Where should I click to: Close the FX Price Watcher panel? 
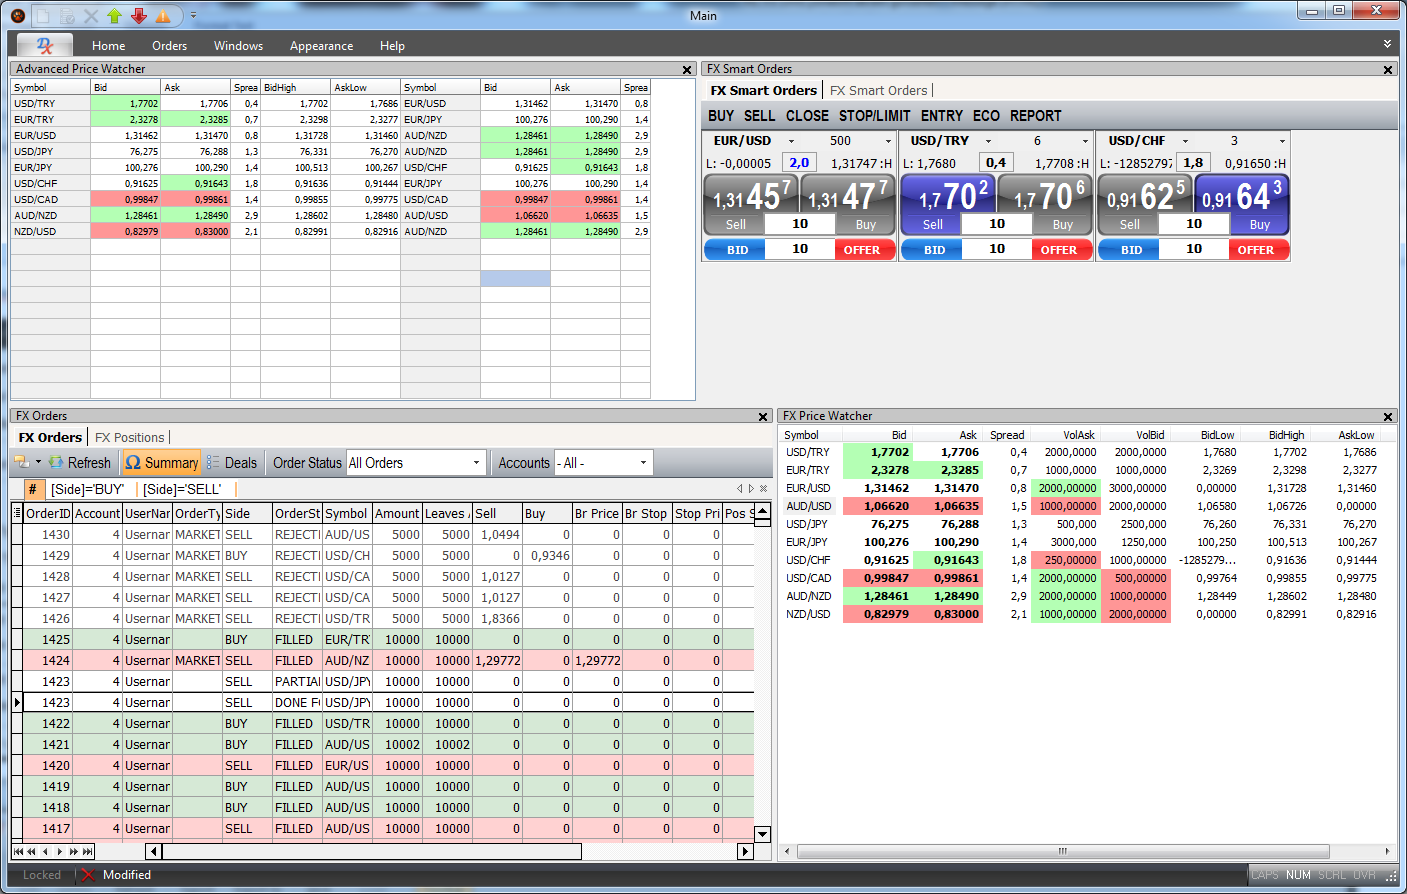pyautogui.click(x=1388, y=417)
